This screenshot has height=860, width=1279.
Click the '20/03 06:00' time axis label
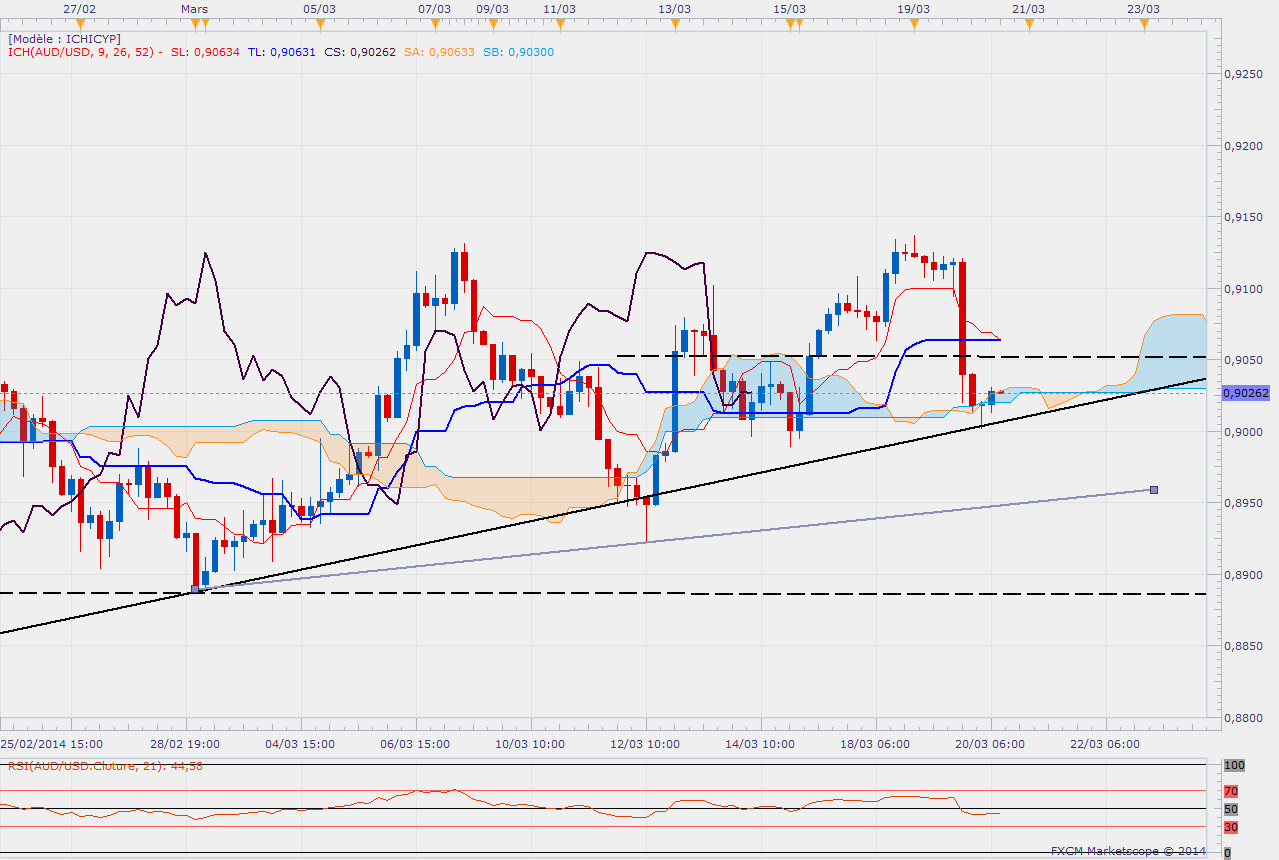[x=992, y=744]
